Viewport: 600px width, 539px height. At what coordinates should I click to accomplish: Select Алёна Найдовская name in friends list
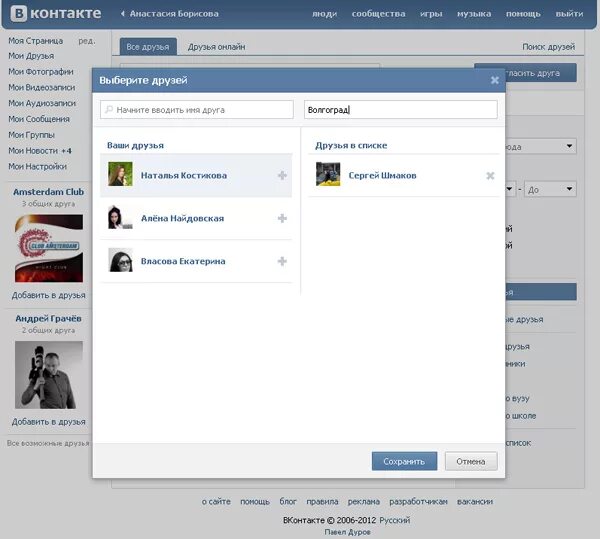pos(182,218)
